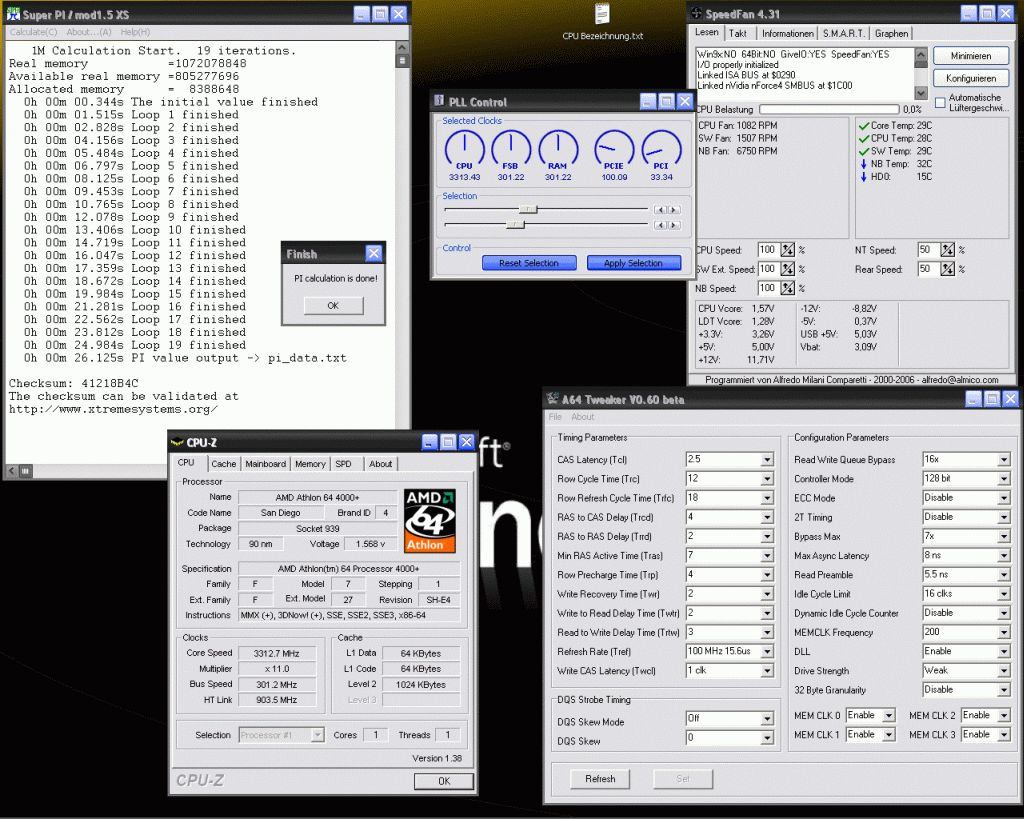This screenshot has width=1024, height=819.
Task: Click Apply Selection in PLL Control
Action: [633, 263]
